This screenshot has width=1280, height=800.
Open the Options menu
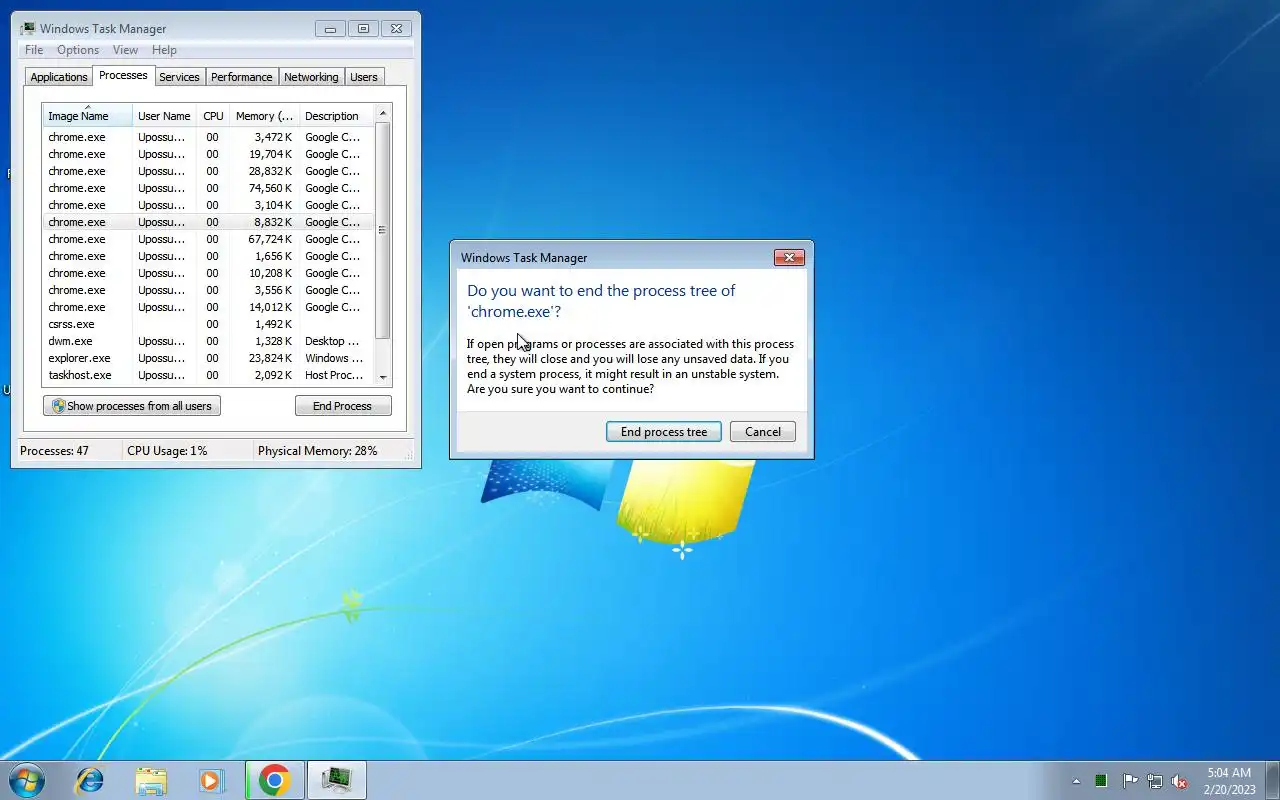pyautogui.click(x=78, y=50)
